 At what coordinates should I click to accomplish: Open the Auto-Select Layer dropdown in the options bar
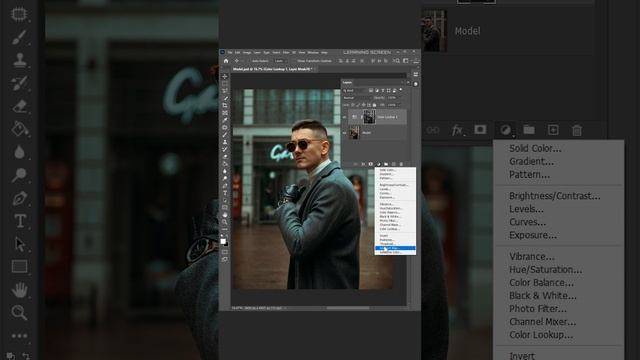coord(280,61)
